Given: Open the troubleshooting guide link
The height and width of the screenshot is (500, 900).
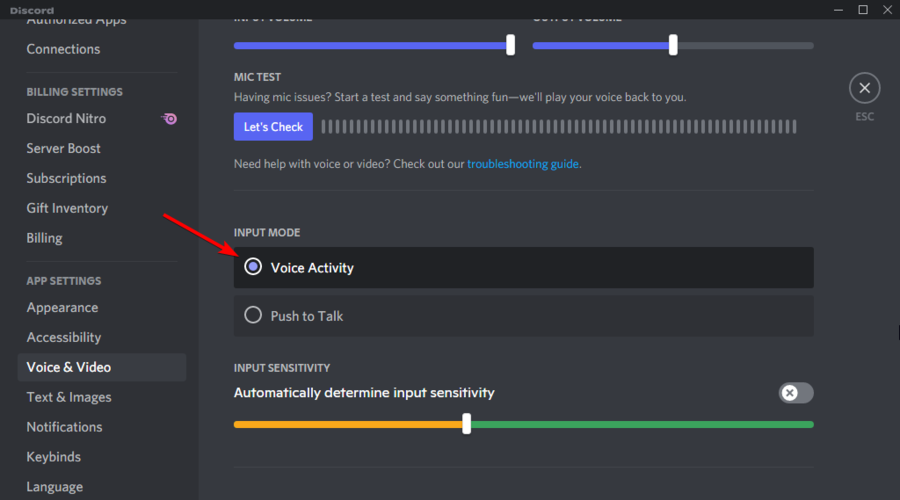Looking at the screenshot, I should click(522, 164).
